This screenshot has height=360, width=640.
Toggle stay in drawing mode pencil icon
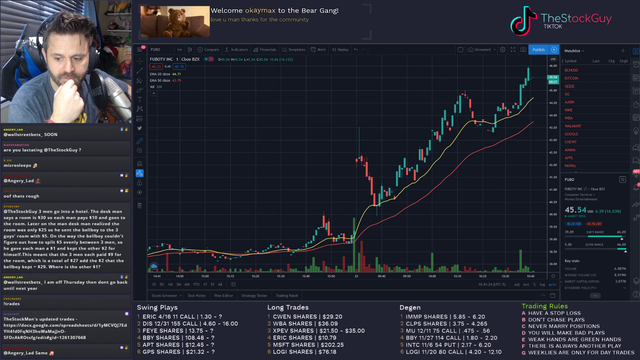tap(140, 173)
